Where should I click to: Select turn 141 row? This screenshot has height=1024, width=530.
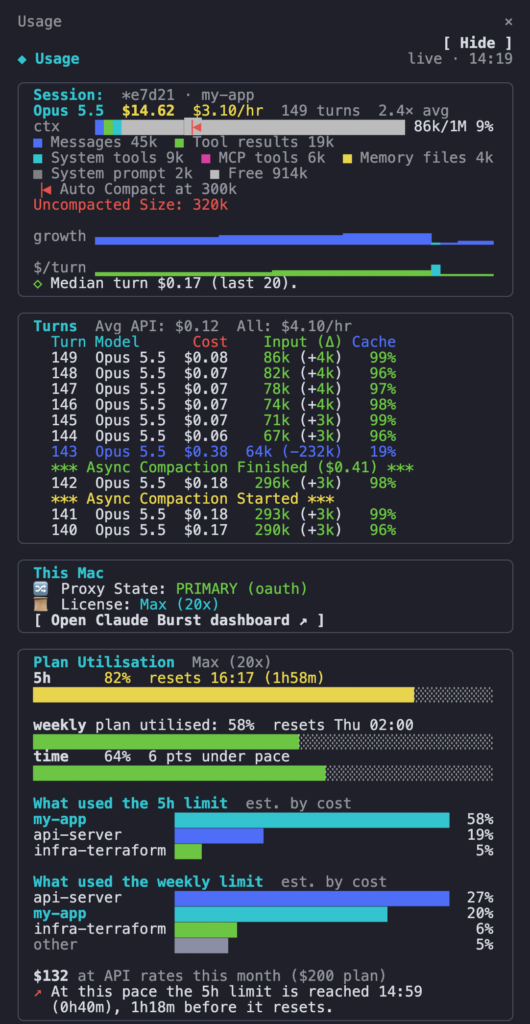point(224,514)
